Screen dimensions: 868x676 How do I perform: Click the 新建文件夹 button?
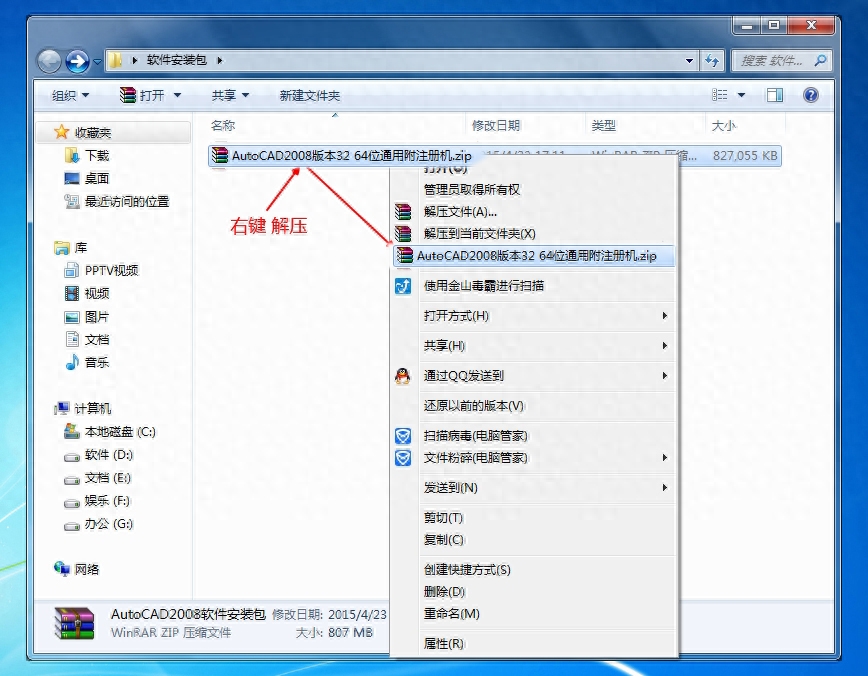click(309, 95)
